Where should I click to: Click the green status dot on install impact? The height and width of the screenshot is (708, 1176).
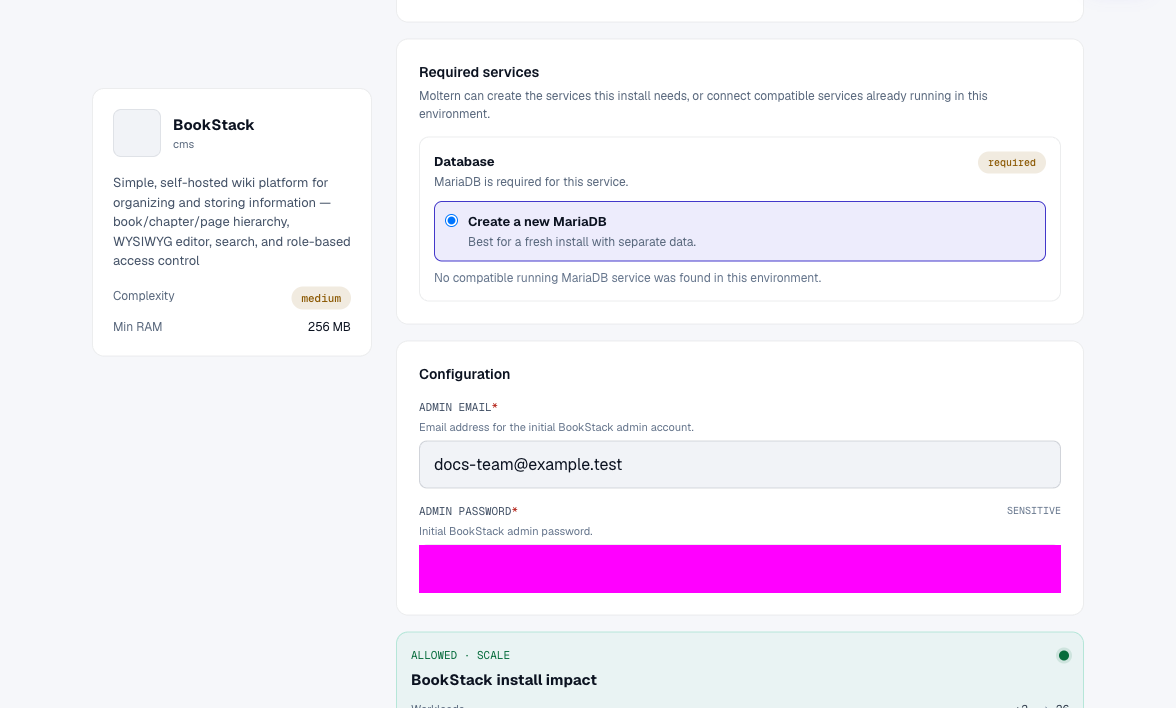tap(1064, 656)
